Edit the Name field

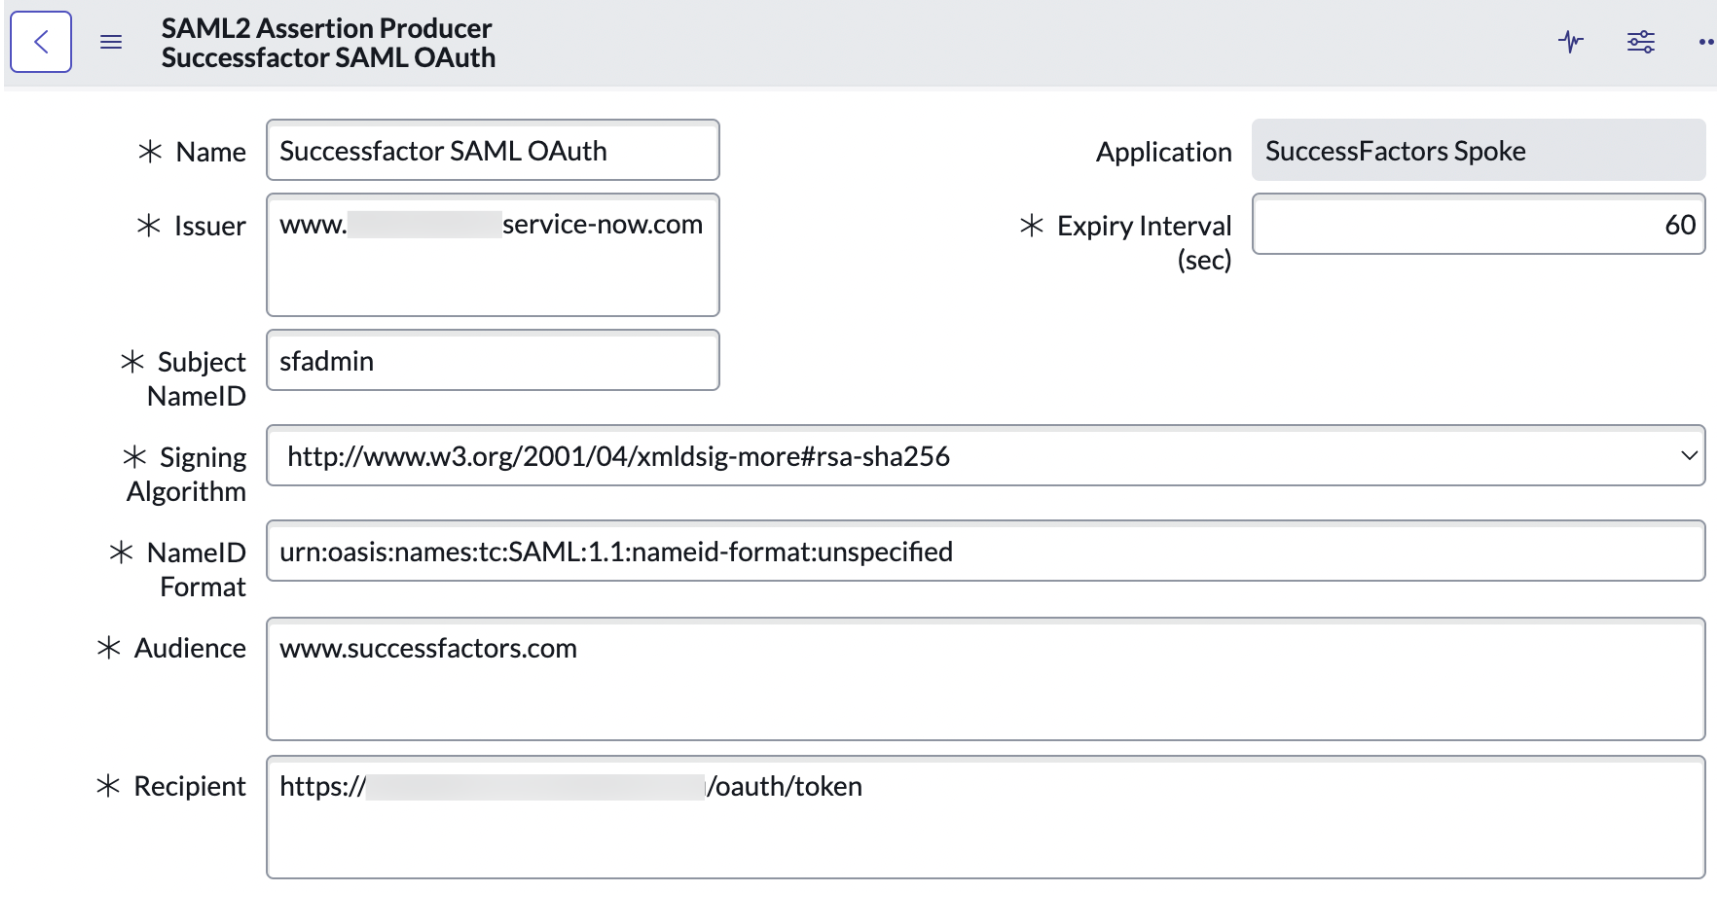493,150
